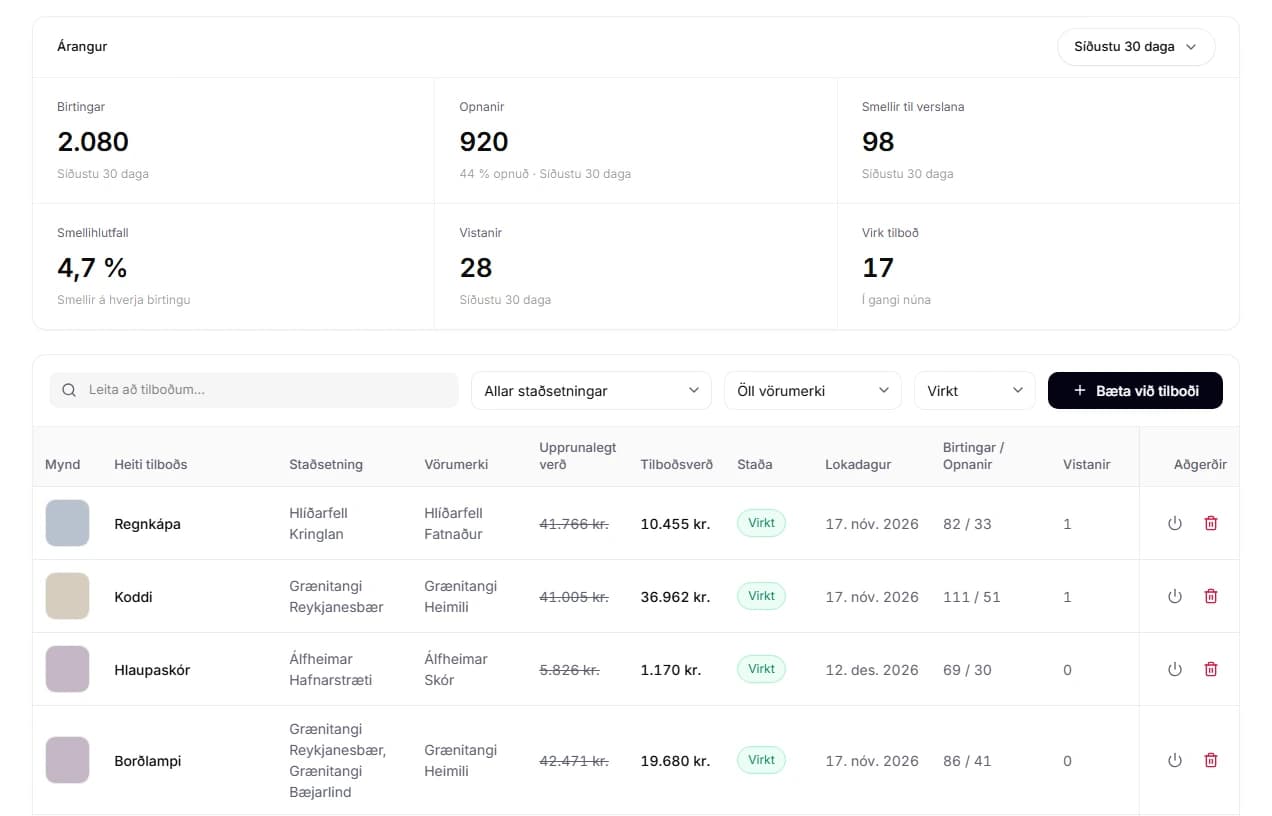The width and height of the screenshot is (1272, 816).
Task: Select the Virkt badge for Hlaupaskór
Action: click(761, 669)
